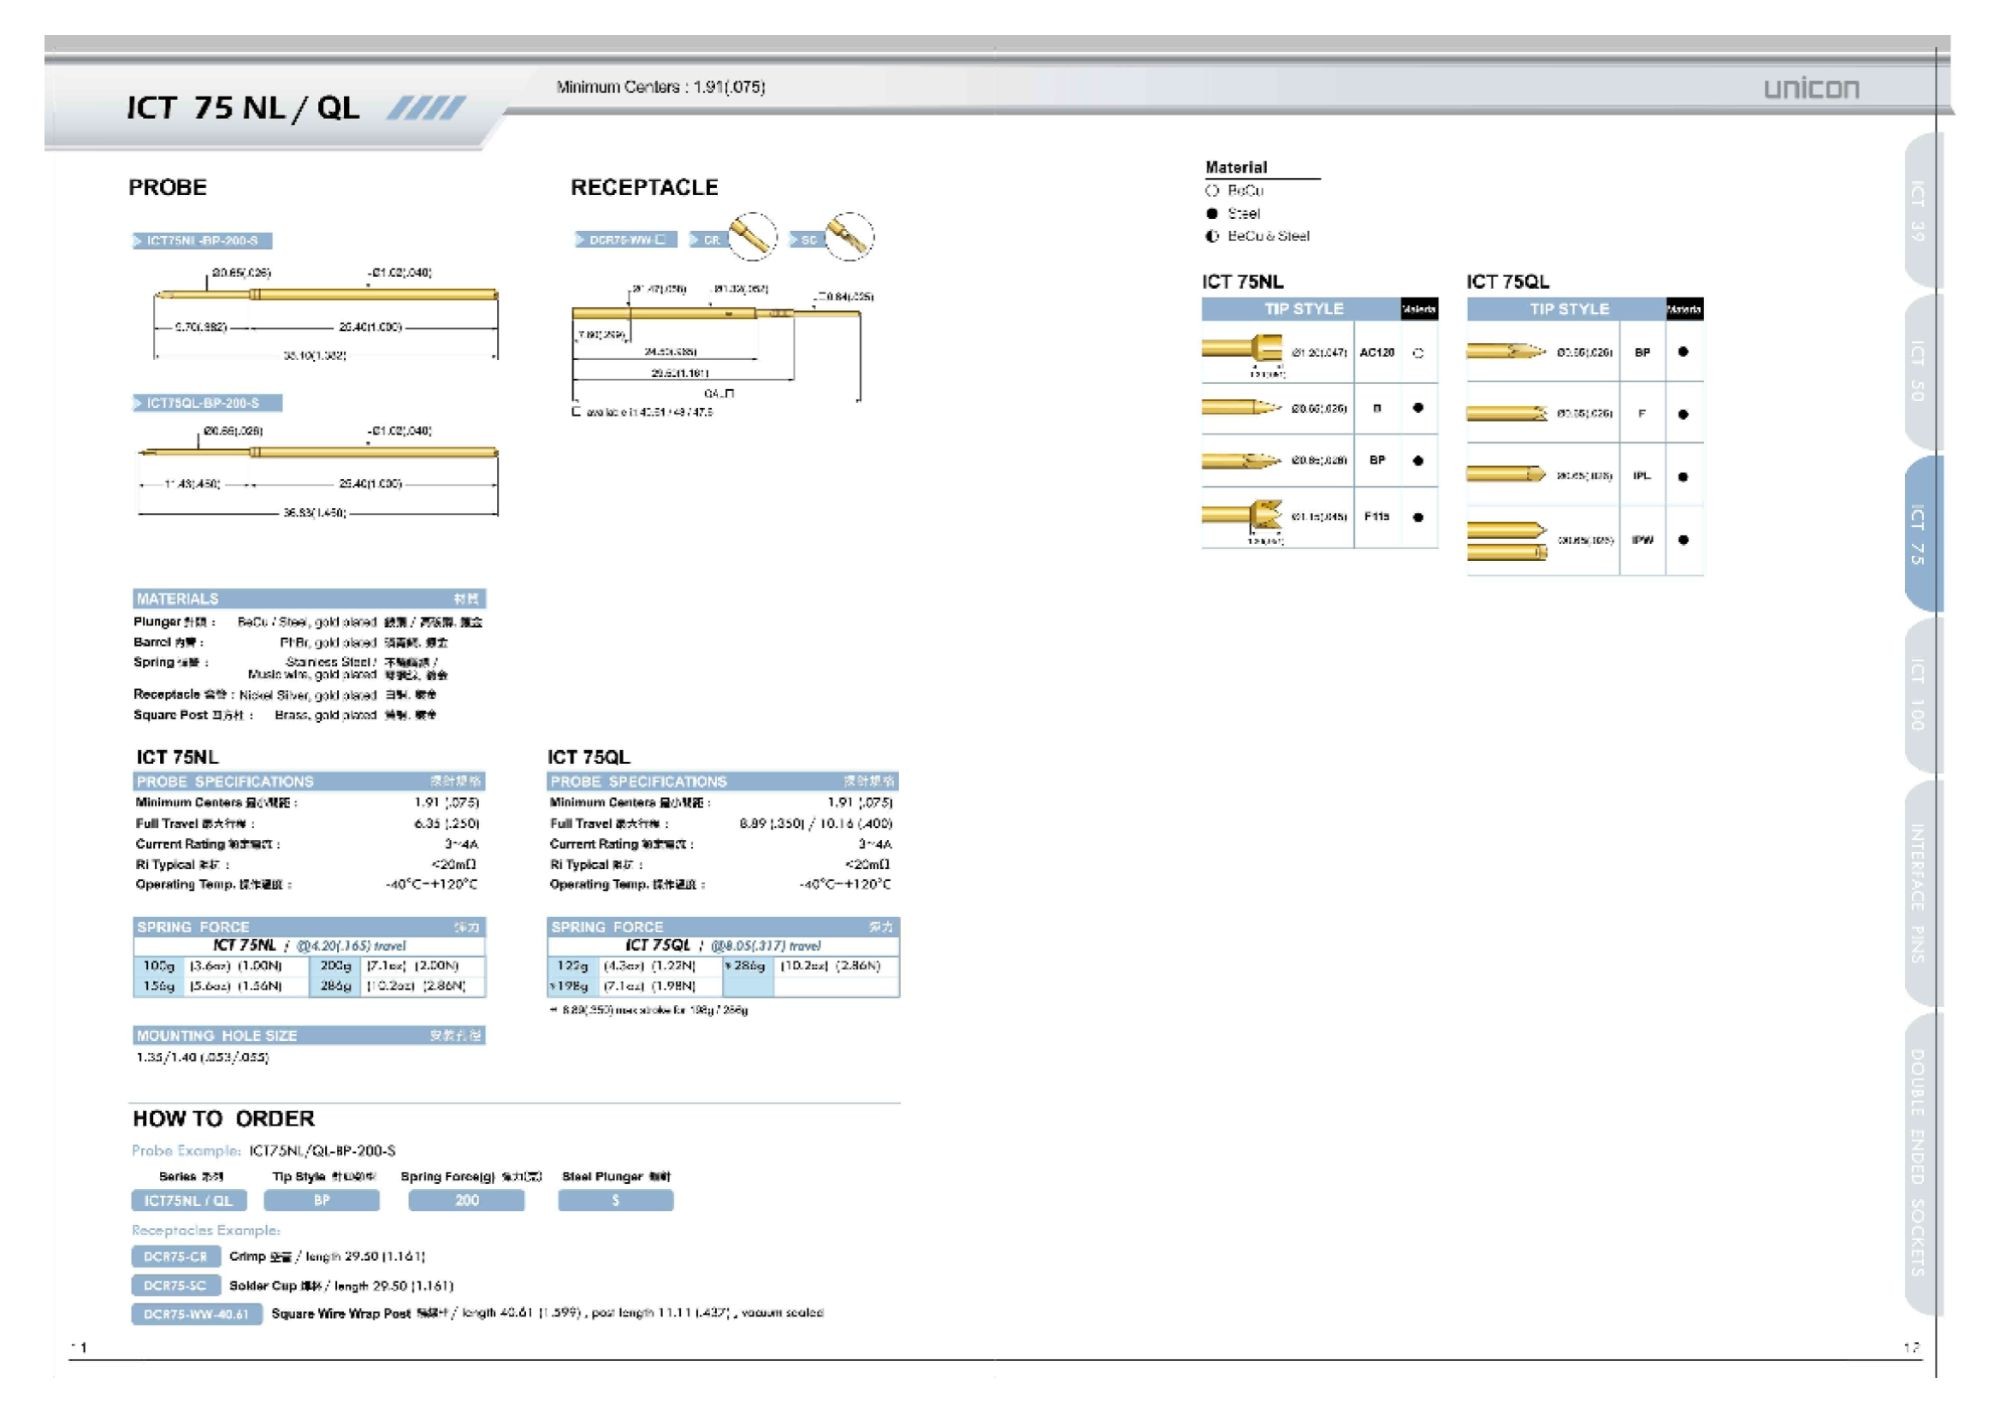Click the BP tip style order box

coord(321,1201)
